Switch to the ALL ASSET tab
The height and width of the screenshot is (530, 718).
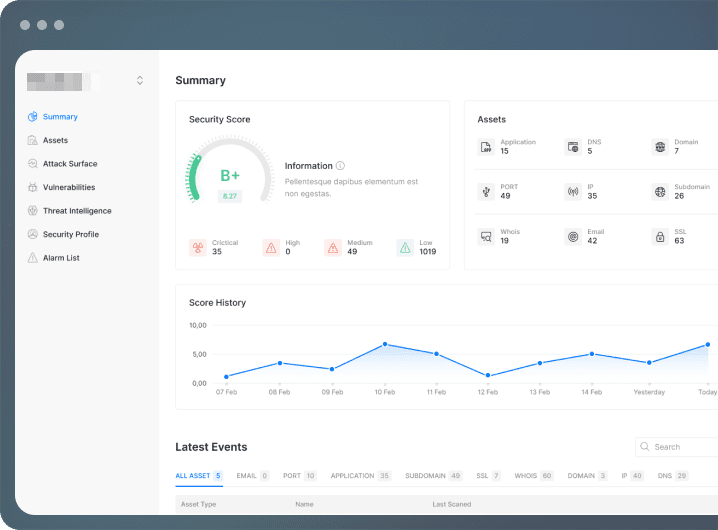tap(199, 476)
